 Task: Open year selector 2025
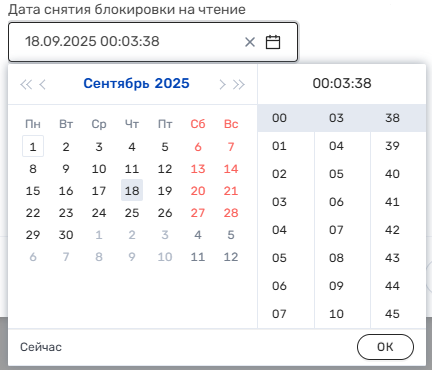tap(172, 83)
